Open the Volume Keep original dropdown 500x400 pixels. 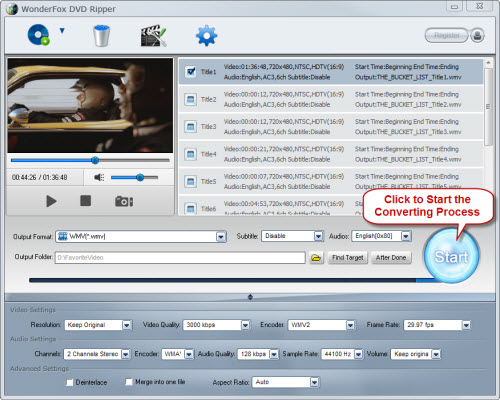click(x=436, y=354)
